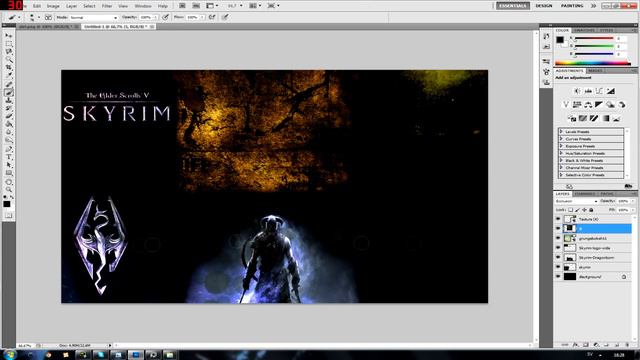Open the brush Mode dropdown in options bar
Viewport: 640px width, 360px height.
tap(93, 18)
